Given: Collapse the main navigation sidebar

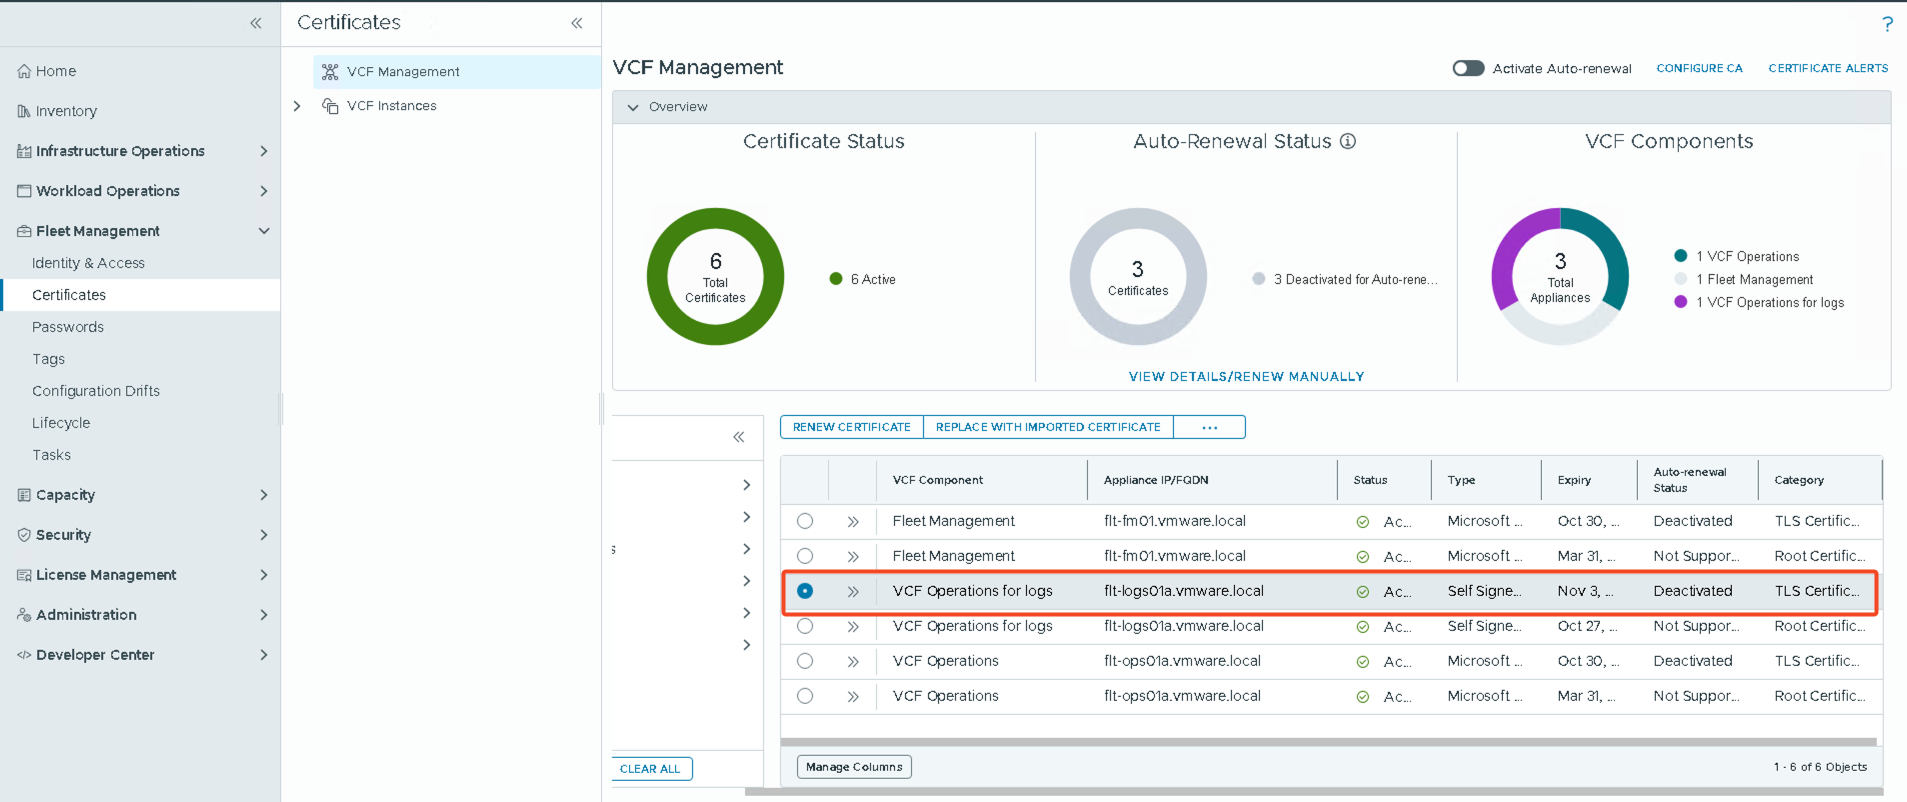Looking at the screenshot, I should point(256,23).
